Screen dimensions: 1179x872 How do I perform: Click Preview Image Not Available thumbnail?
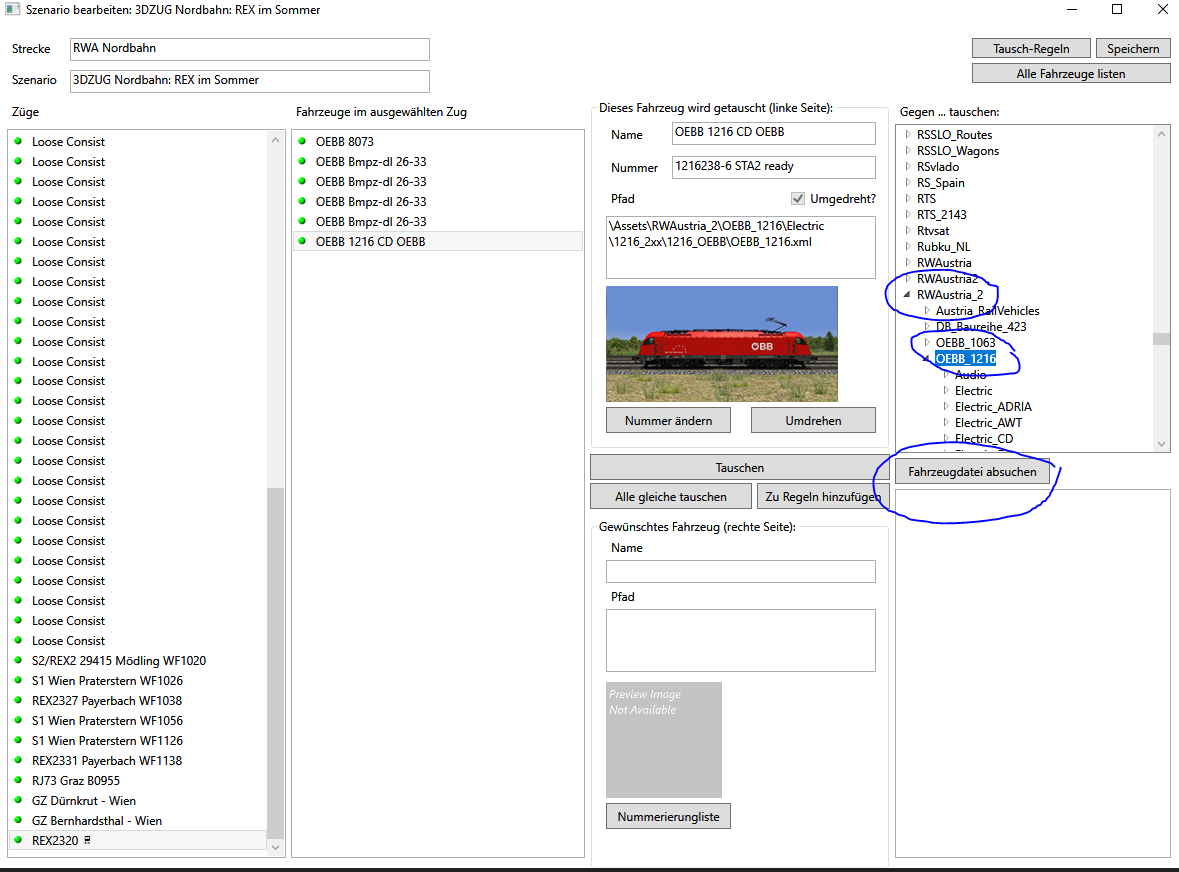click(x=664, y=740)
